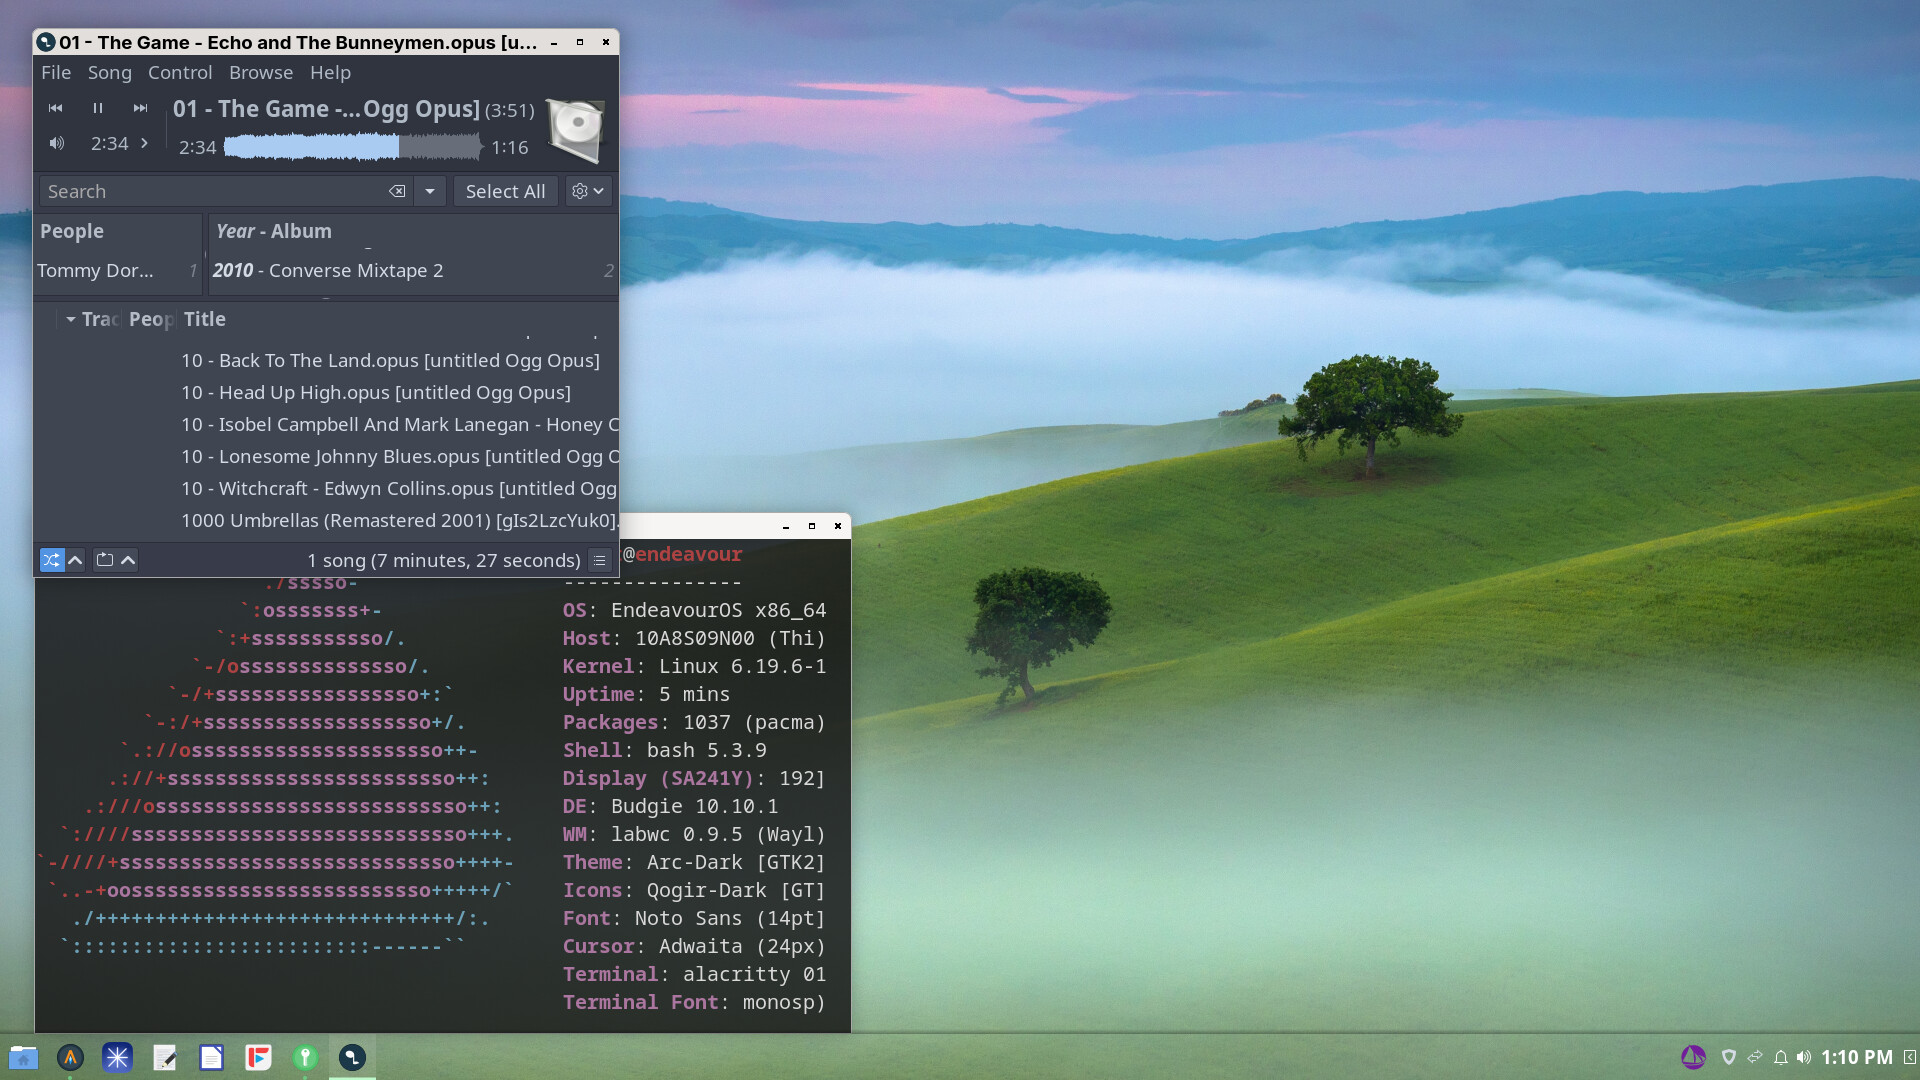Click the album cover art thumbnail
This screenshot has width=1920, height=1080.
point(575,129)
